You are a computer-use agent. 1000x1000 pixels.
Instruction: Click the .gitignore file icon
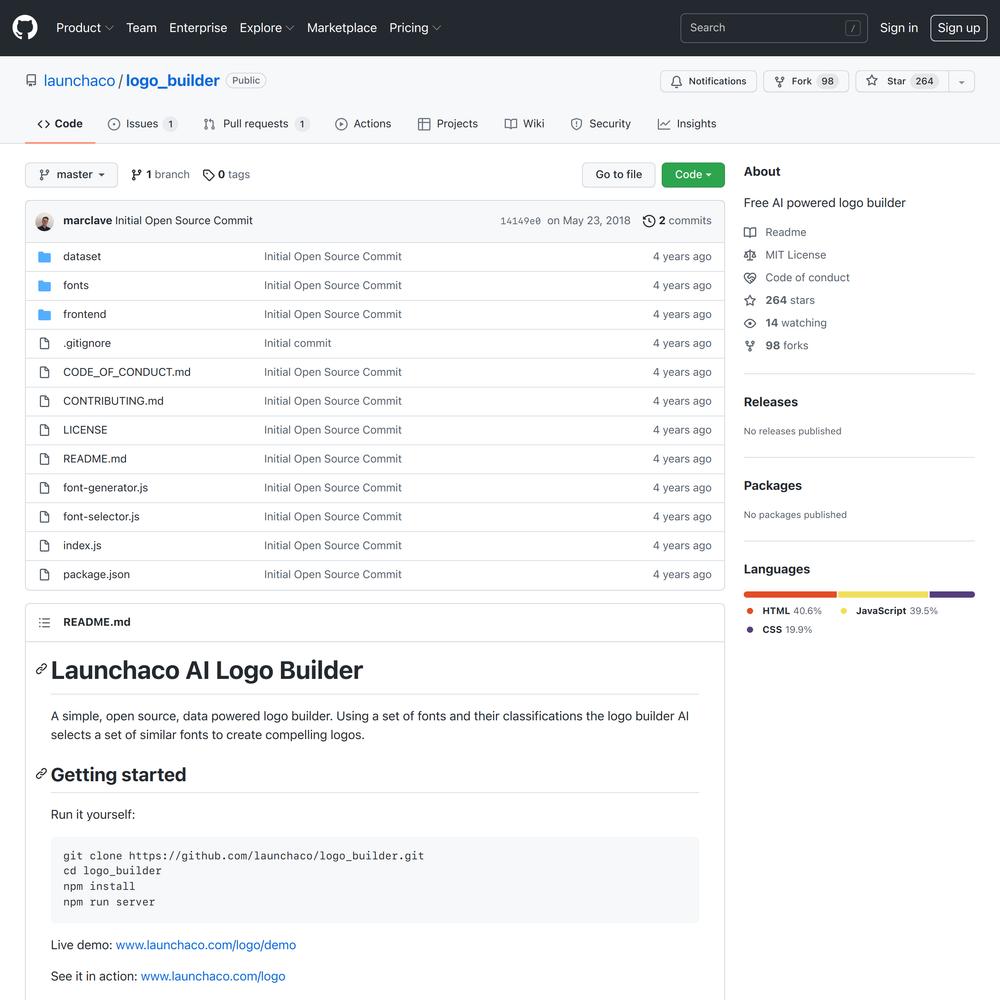[44, 343]
